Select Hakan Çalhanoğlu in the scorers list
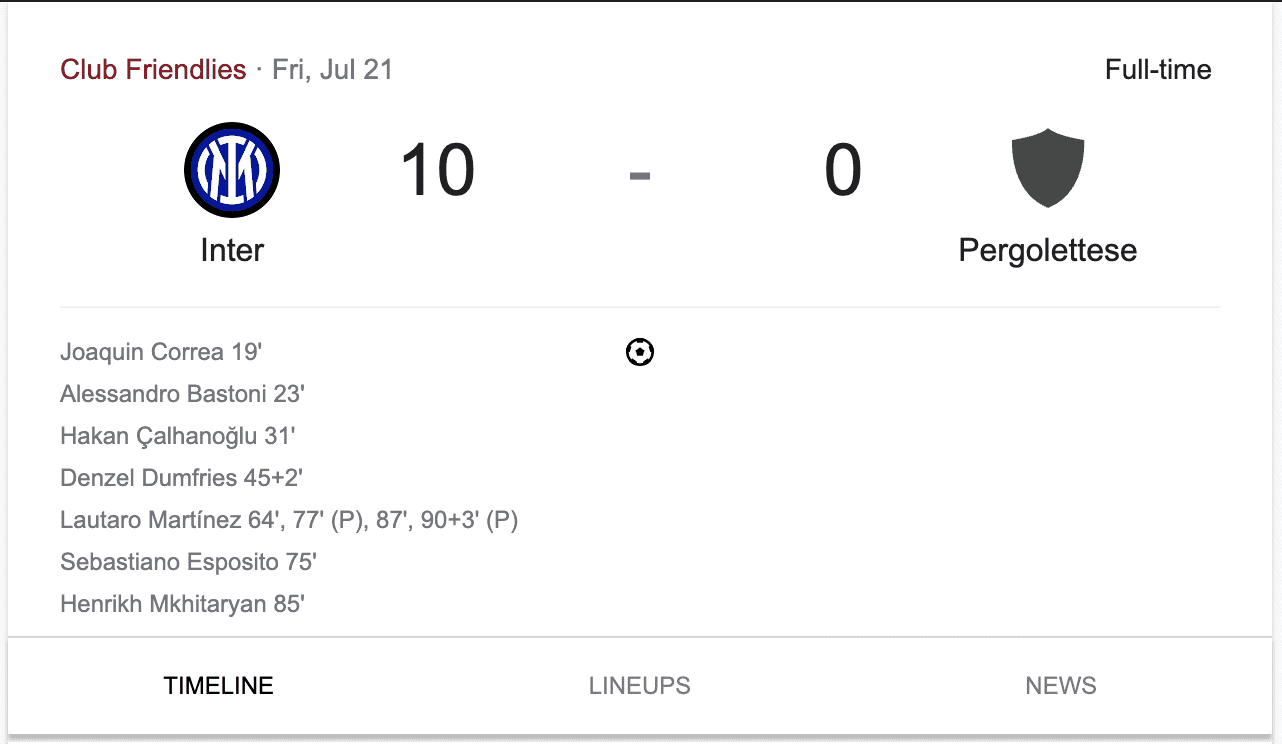Screen dimensions: 1282x744 [x=177, y=436]
